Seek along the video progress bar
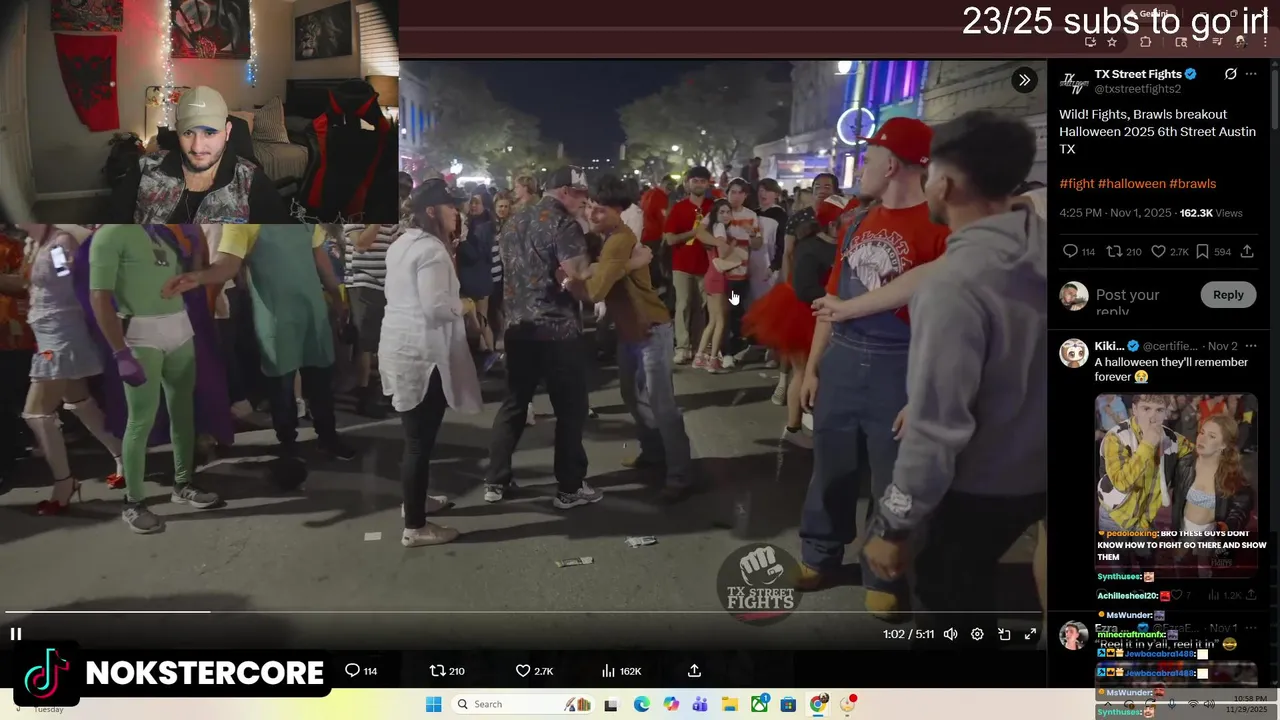The width and height of the screenshot is (1280, 720). pyautogui.click(x=523, y=612)
